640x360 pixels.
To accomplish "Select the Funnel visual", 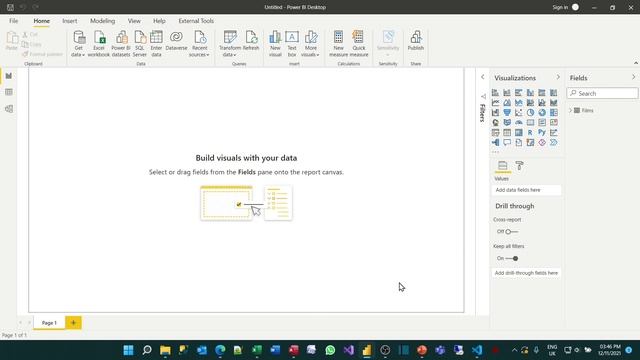I will click(x=507, y=112).
